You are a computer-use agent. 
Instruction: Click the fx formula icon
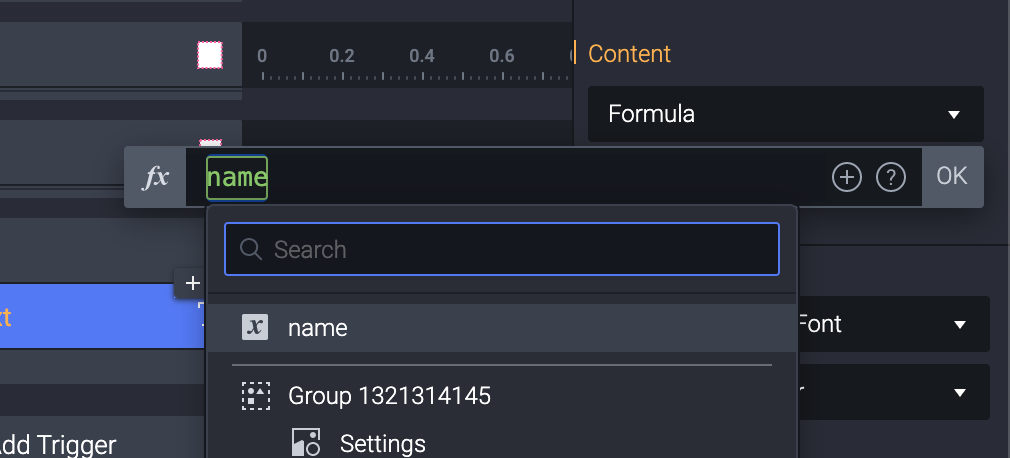(x=156, y=178)
